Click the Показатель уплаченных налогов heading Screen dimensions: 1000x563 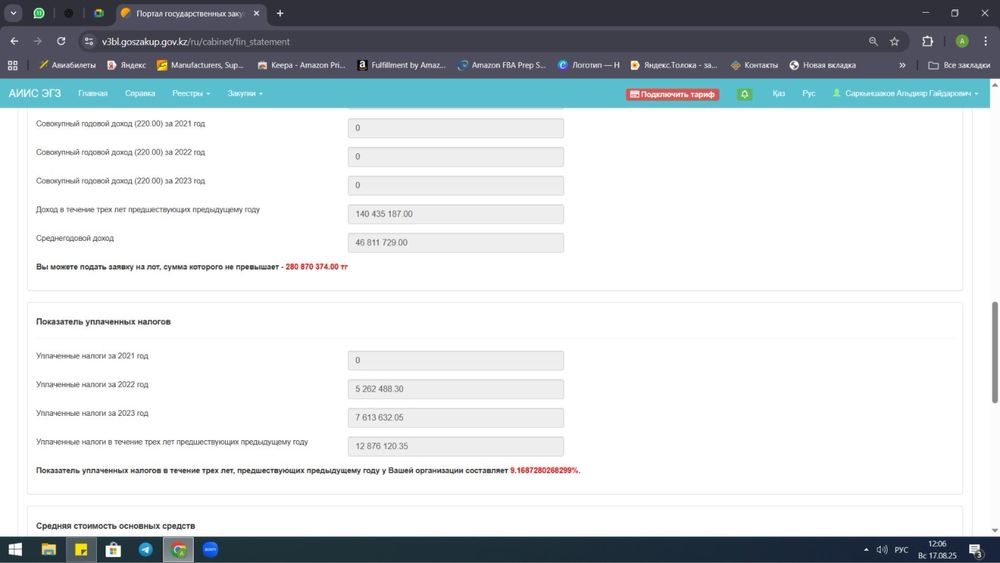[x=103, y=322]
